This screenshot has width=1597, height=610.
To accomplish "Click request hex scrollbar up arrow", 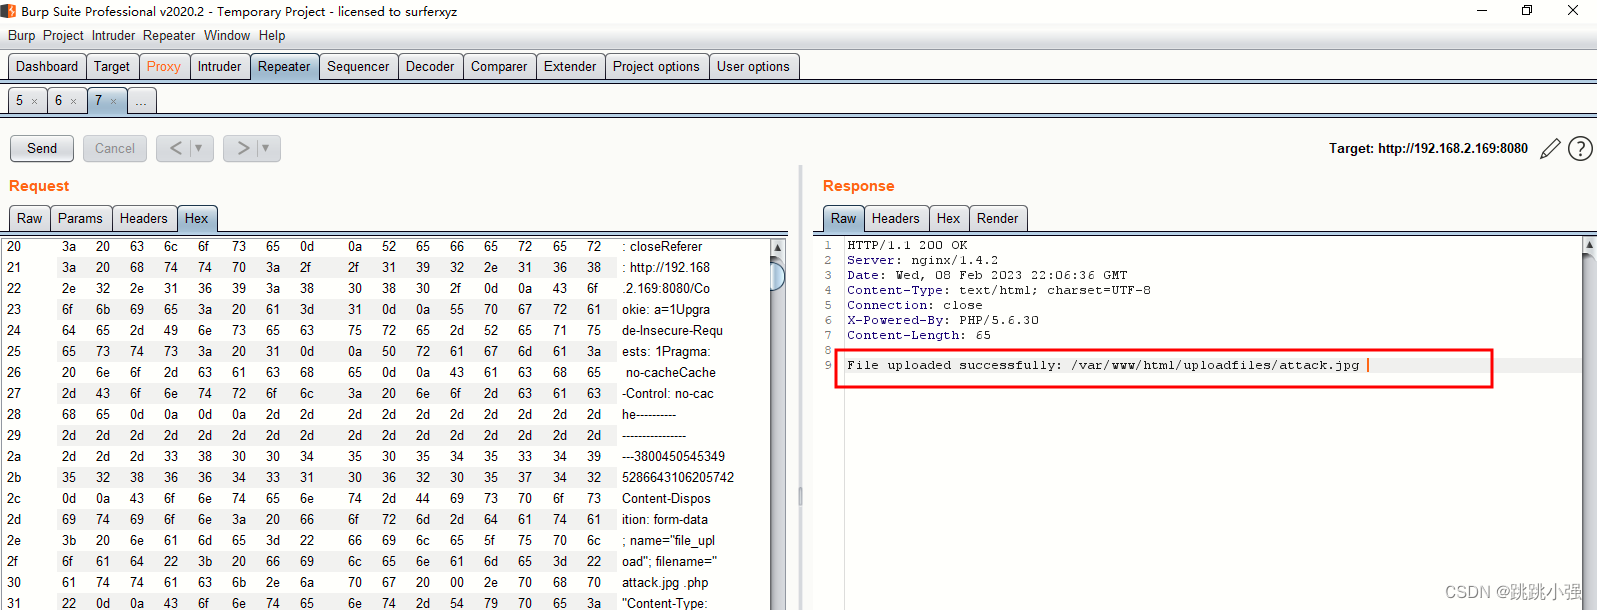I will (778, 247).
